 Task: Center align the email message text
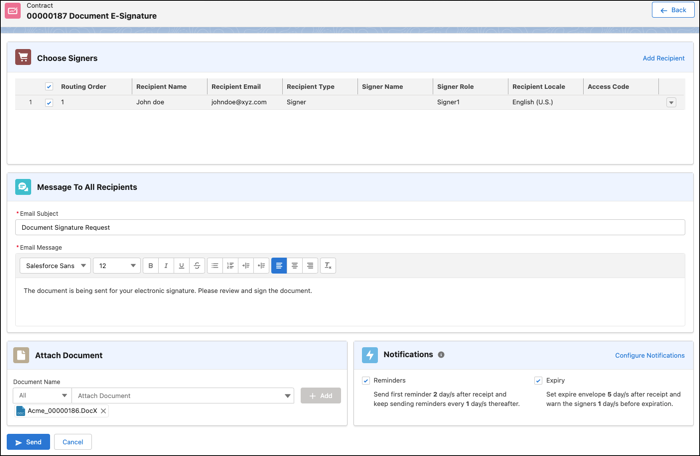click(x=295, y=266)
